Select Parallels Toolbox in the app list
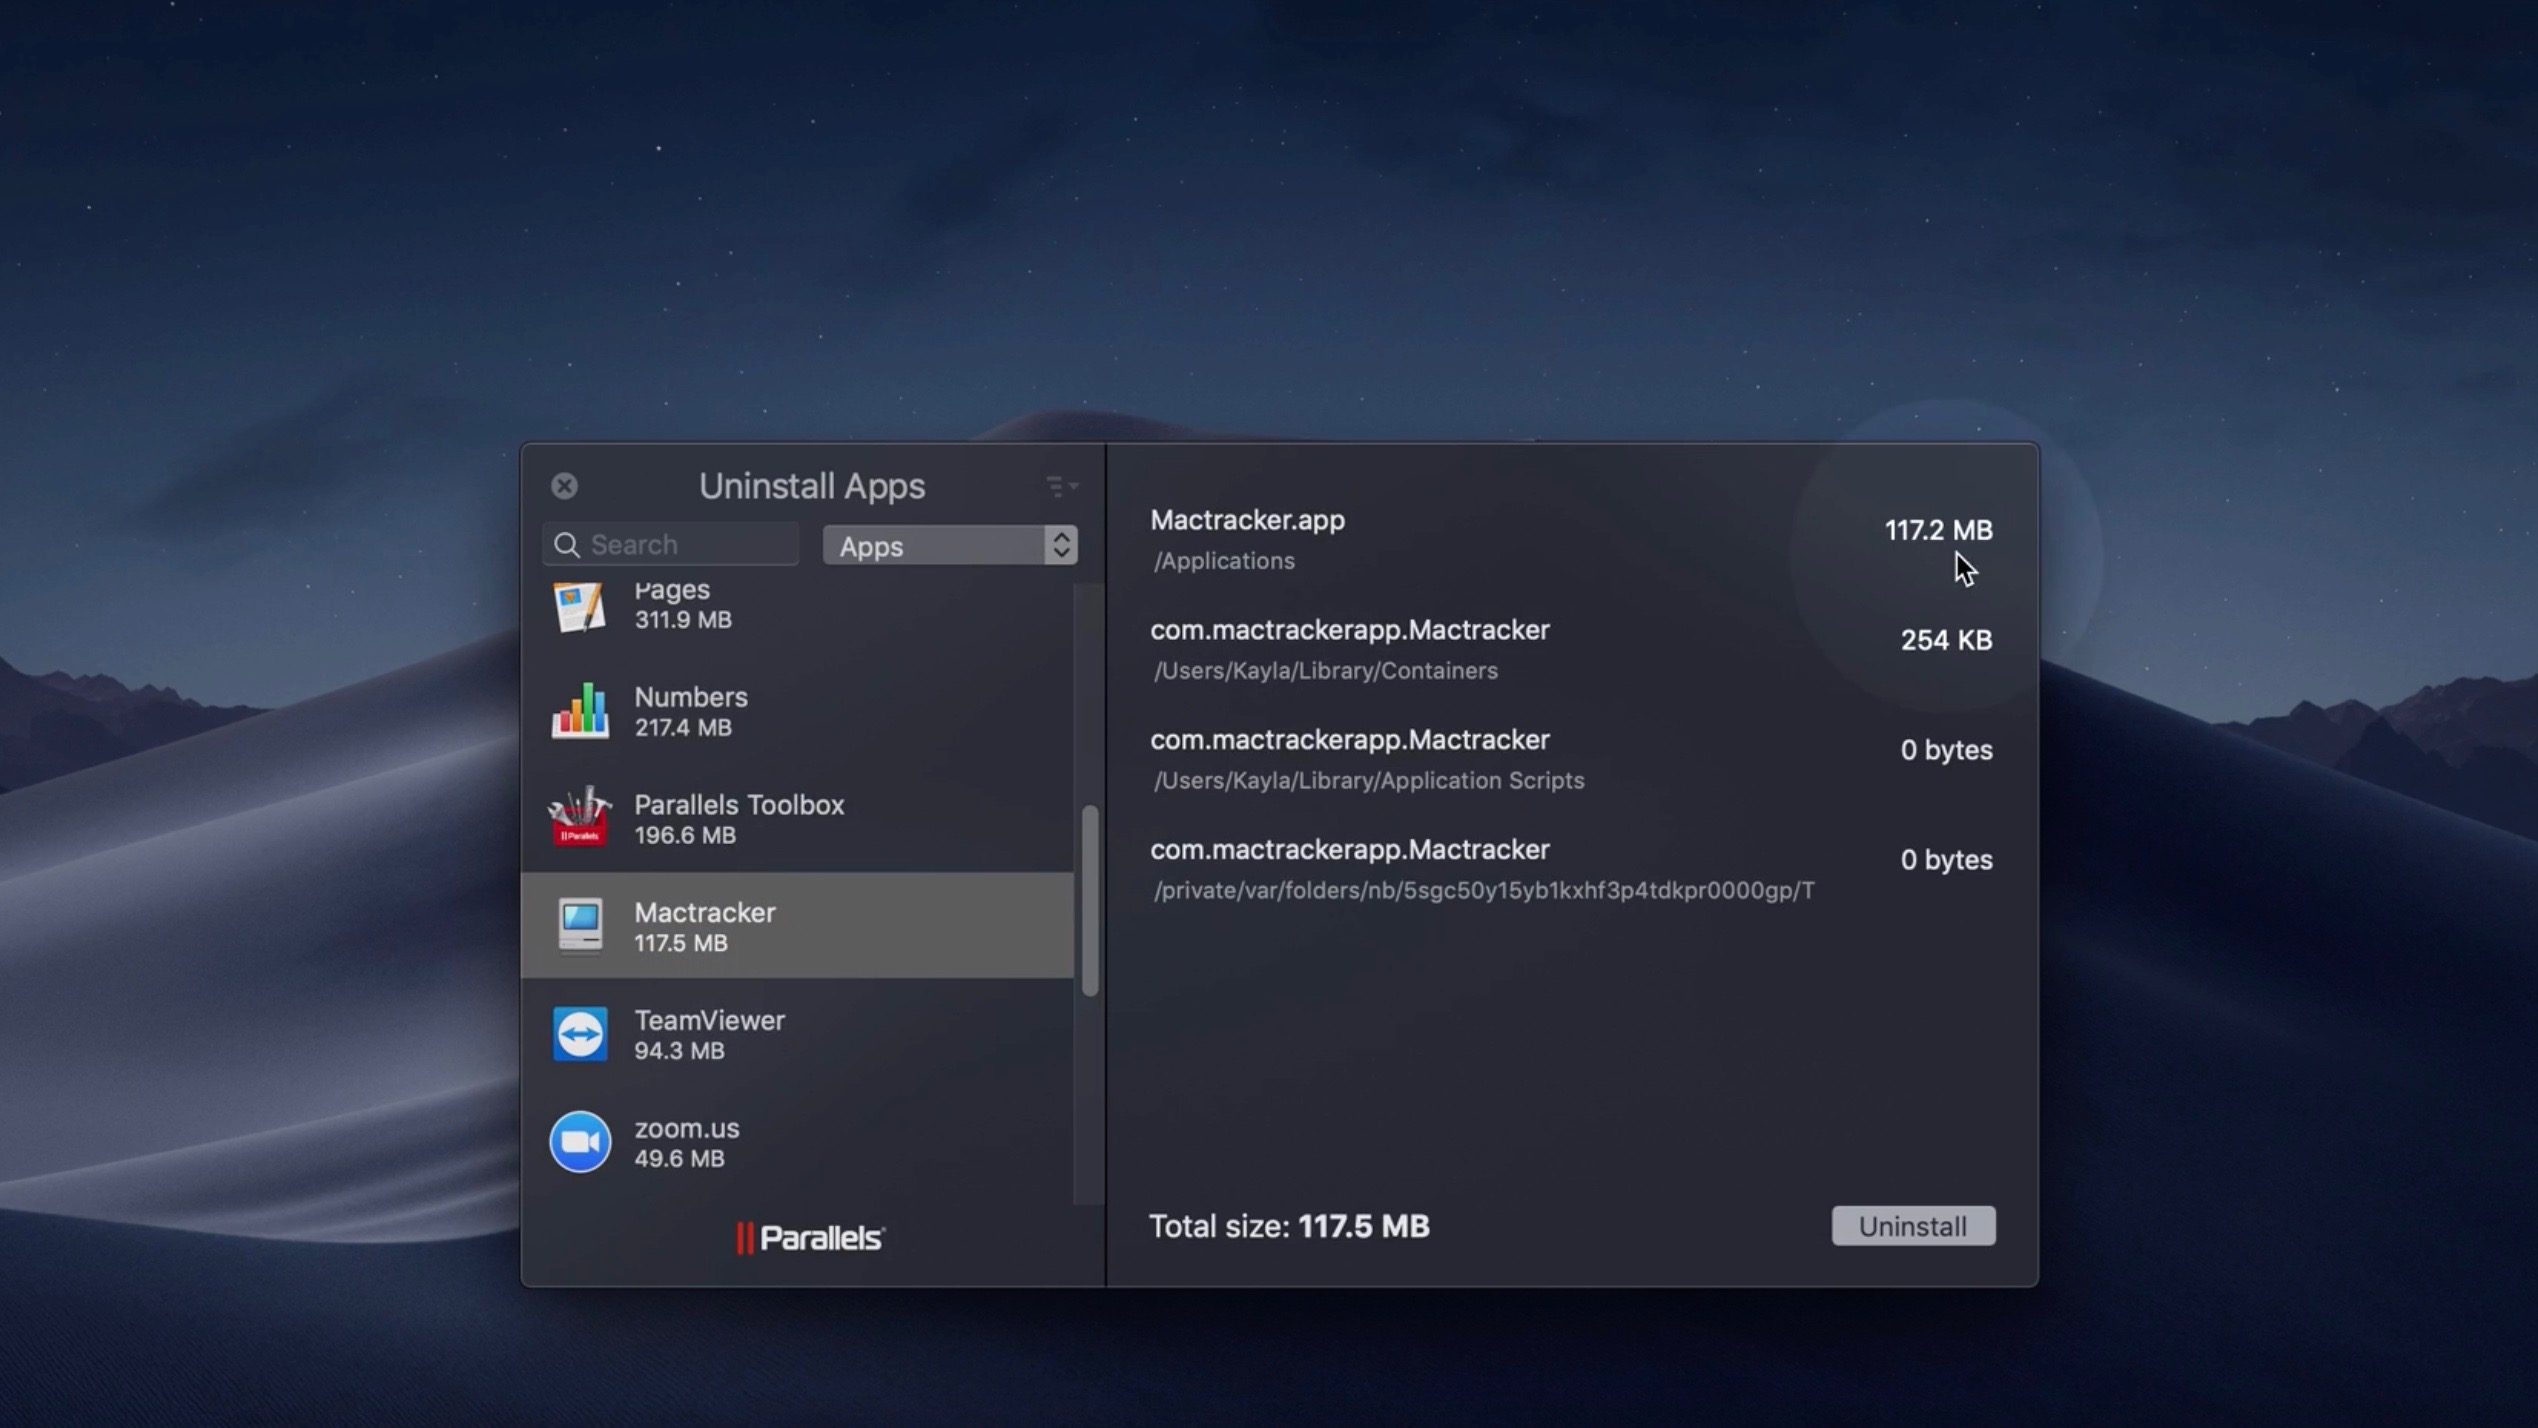Screen dimensions: 2538x1428 (797, 819)
